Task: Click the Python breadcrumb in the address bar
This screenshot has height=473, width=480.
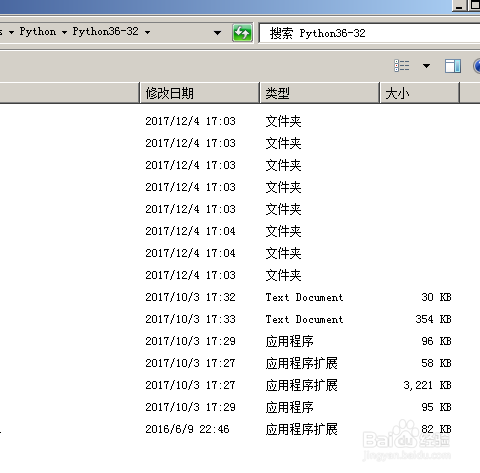Action: 38,32
